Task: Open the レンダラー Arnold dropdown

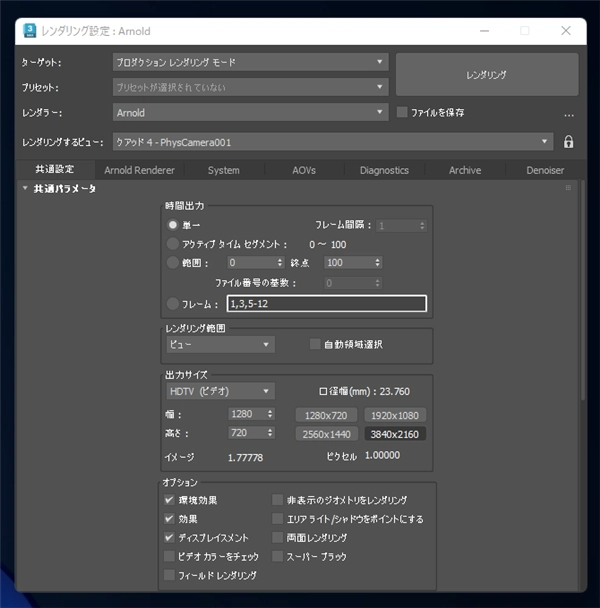Action: click(251, 112)
